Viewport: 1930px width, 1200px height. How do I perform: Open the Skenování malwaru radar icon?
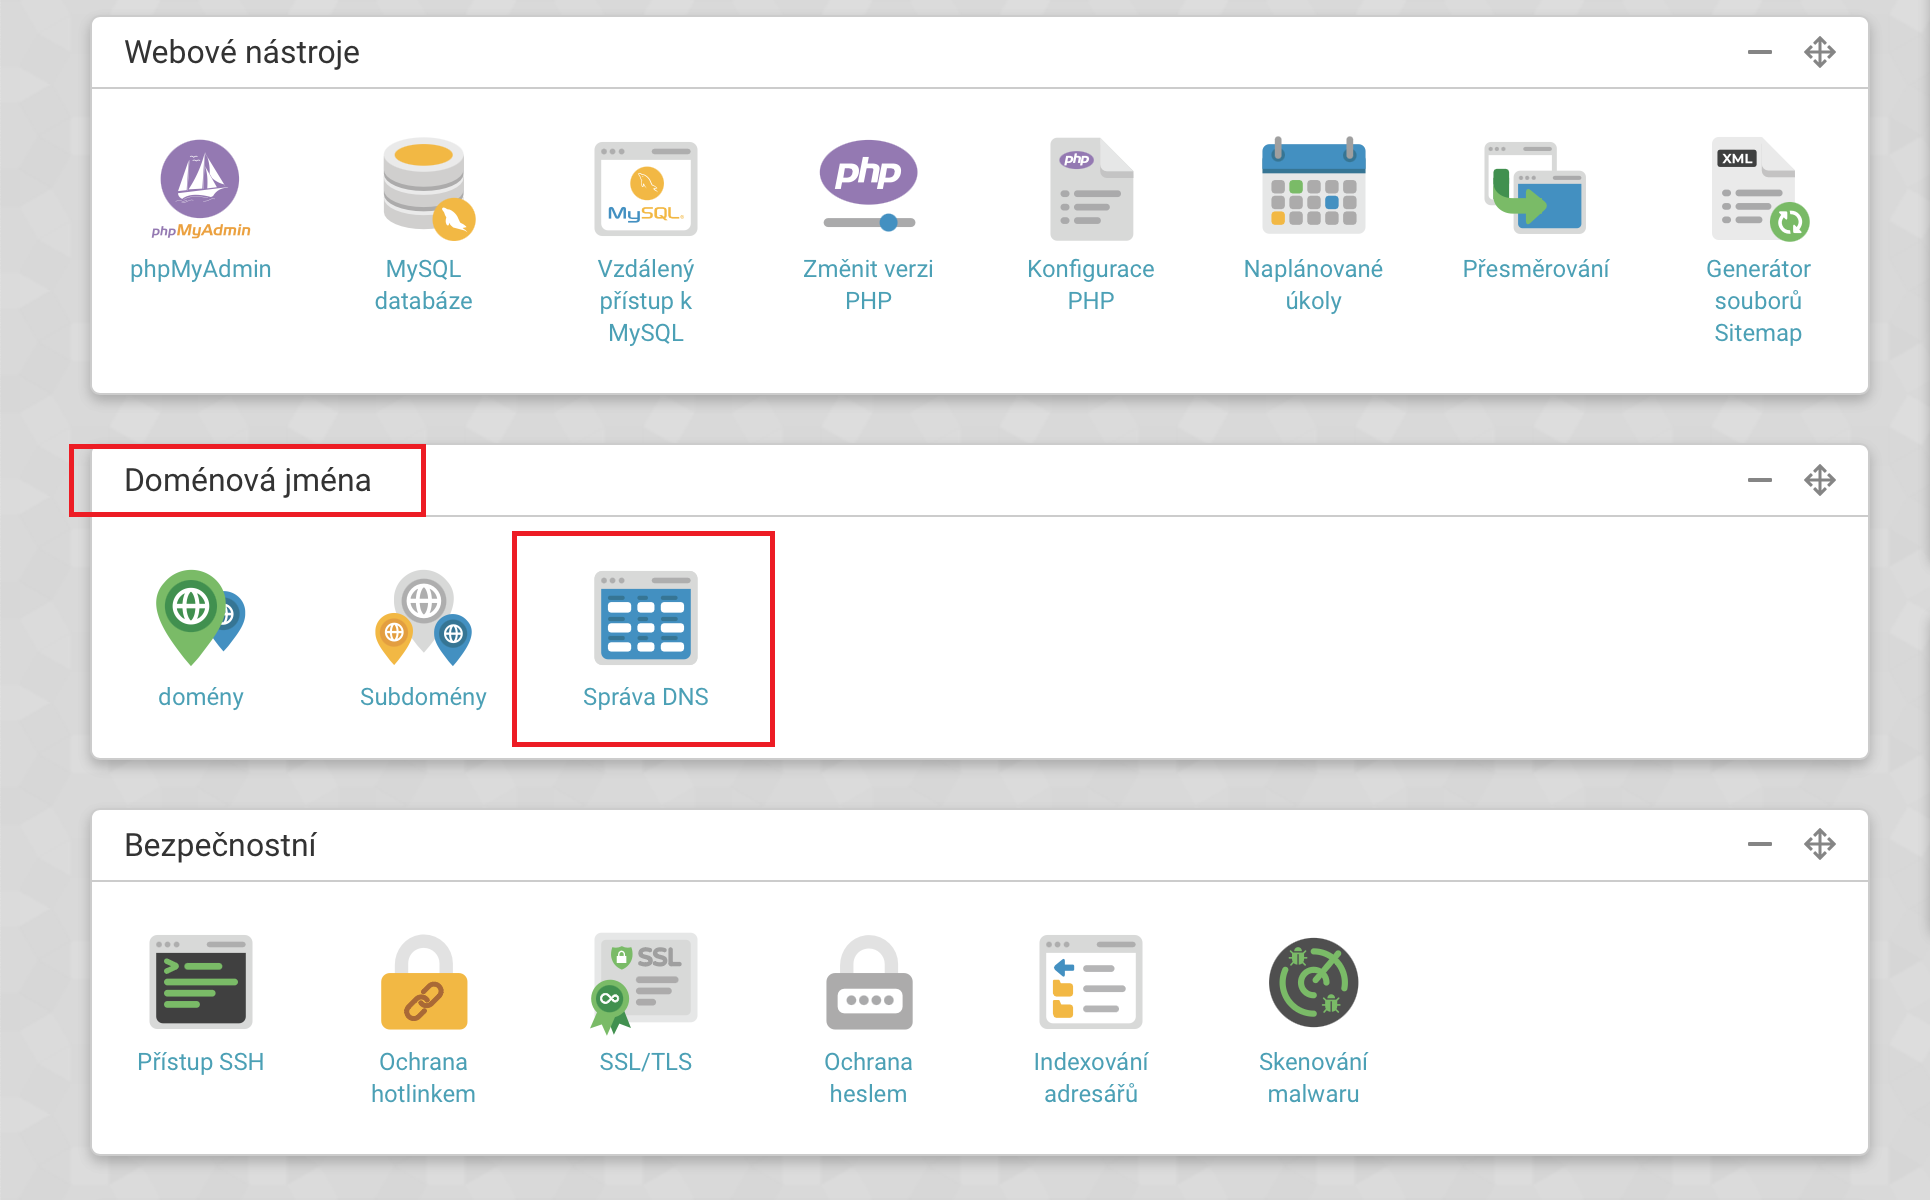[1313, 982]
